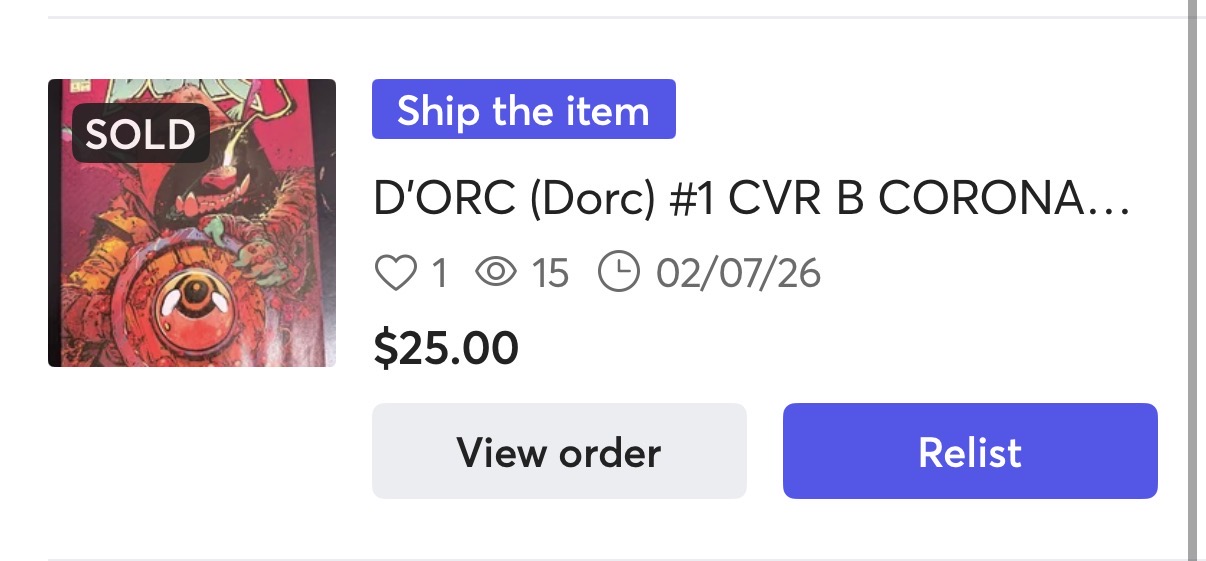The width and height of the screenshot is (1206, 561).
Task: Click the view count number 15
Action: coord(549,273)
